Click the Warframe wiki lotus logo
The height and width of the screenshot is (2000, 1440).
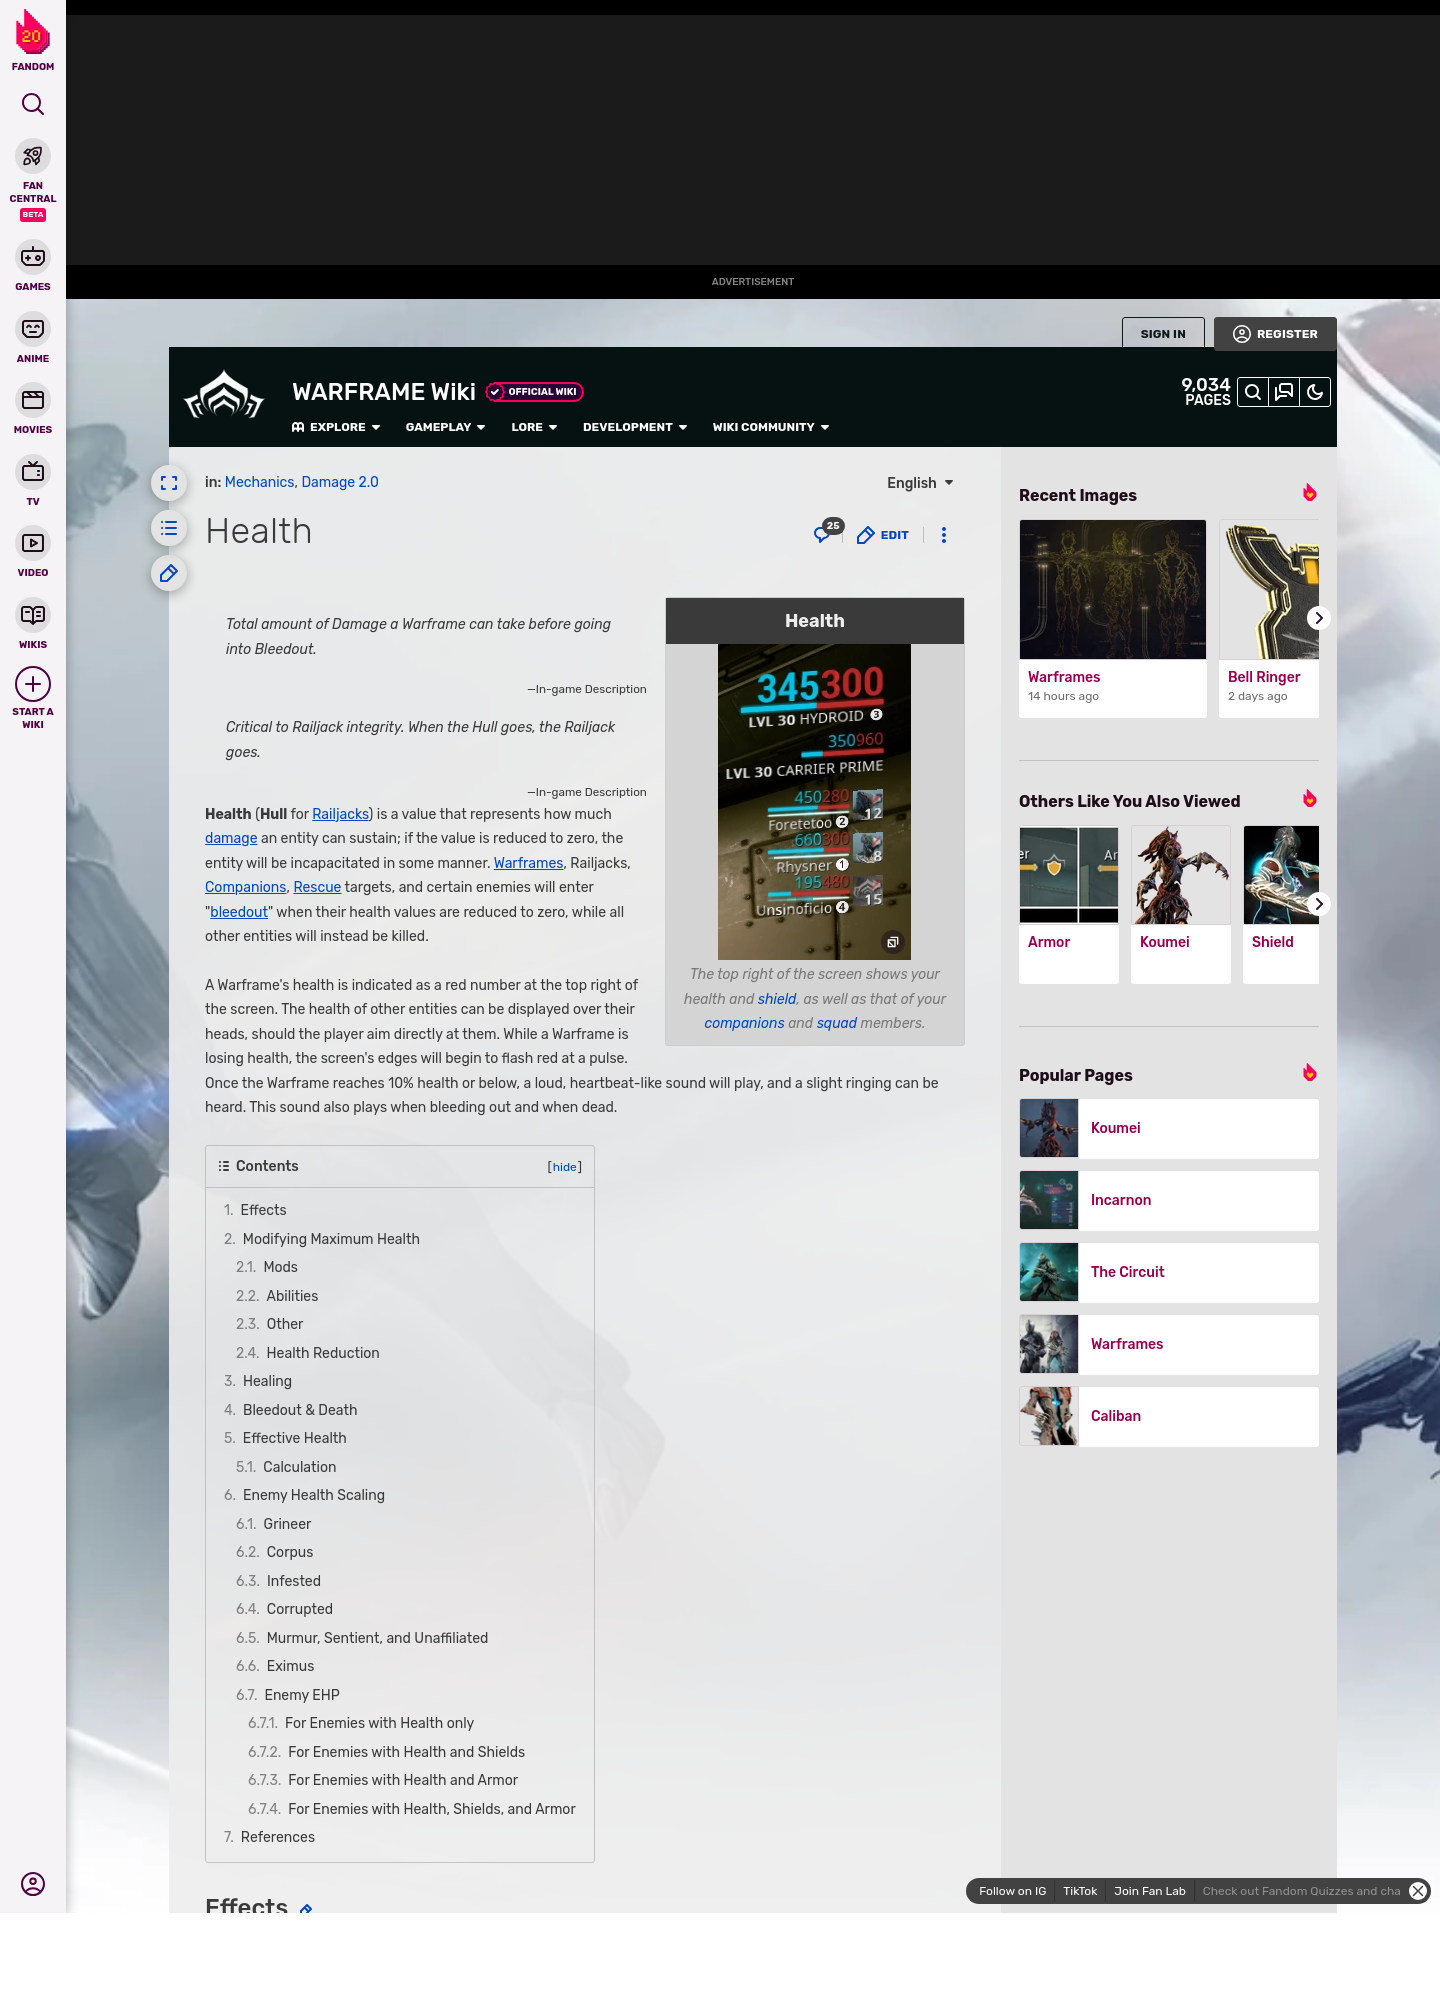tap(224, 395)
